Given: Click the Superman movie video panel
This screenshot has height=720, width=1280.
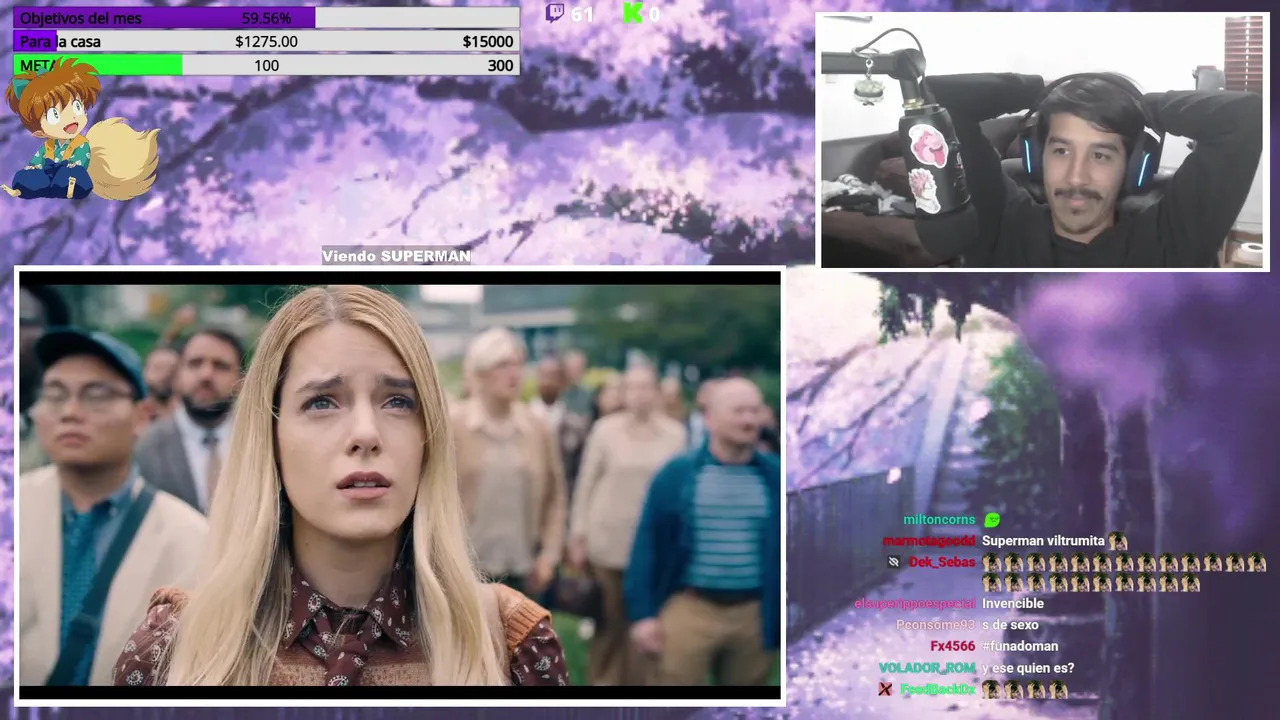Looking at the screenshot, I should (x=400, y=485).
